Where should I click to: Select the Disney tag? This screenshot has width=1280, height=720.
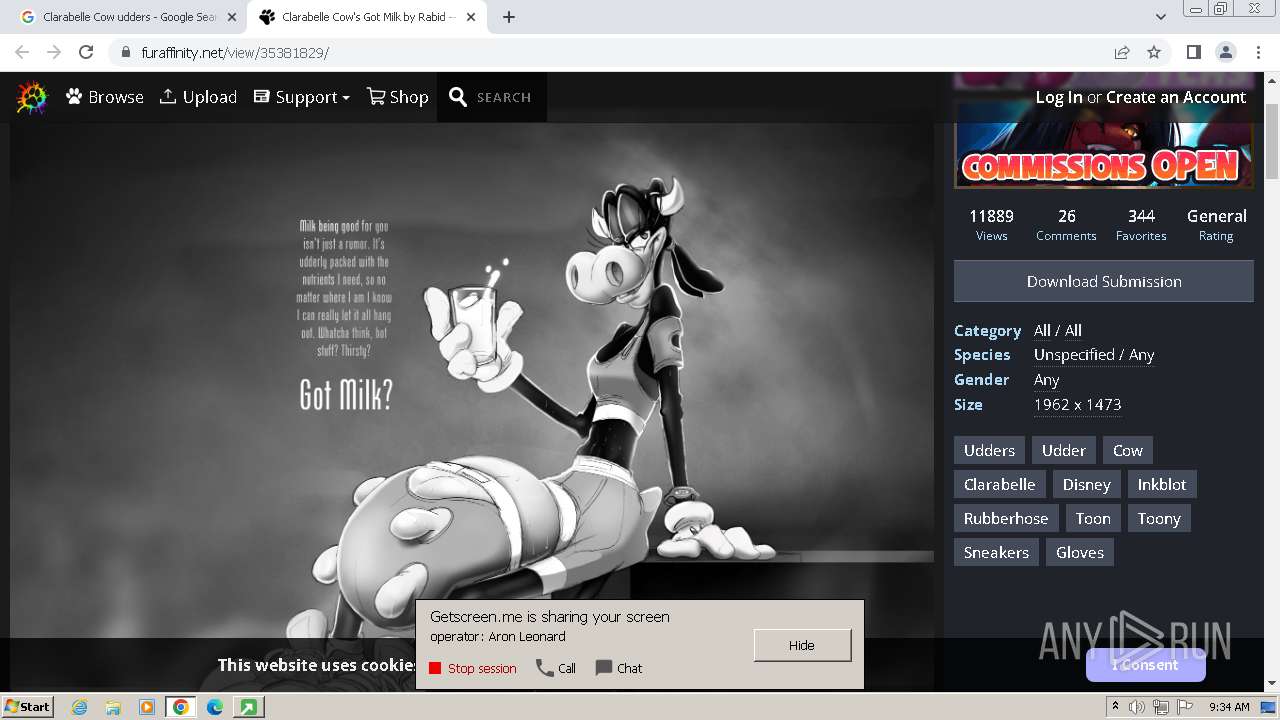1086,484
